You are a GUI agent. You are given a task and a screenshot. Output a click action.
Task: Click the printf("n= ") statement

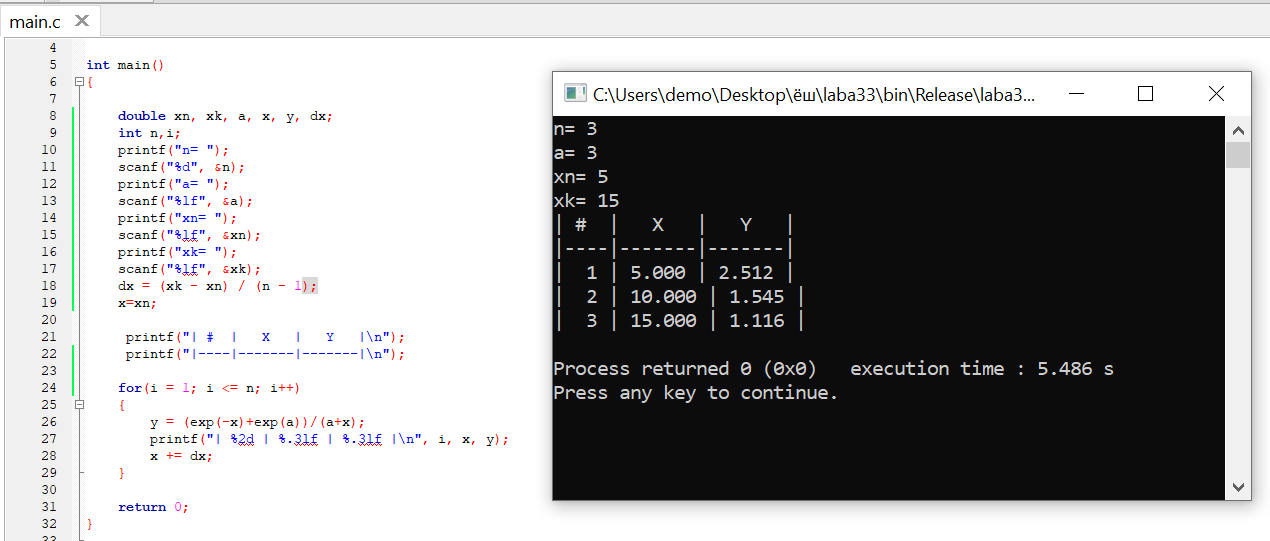(173, 150)
